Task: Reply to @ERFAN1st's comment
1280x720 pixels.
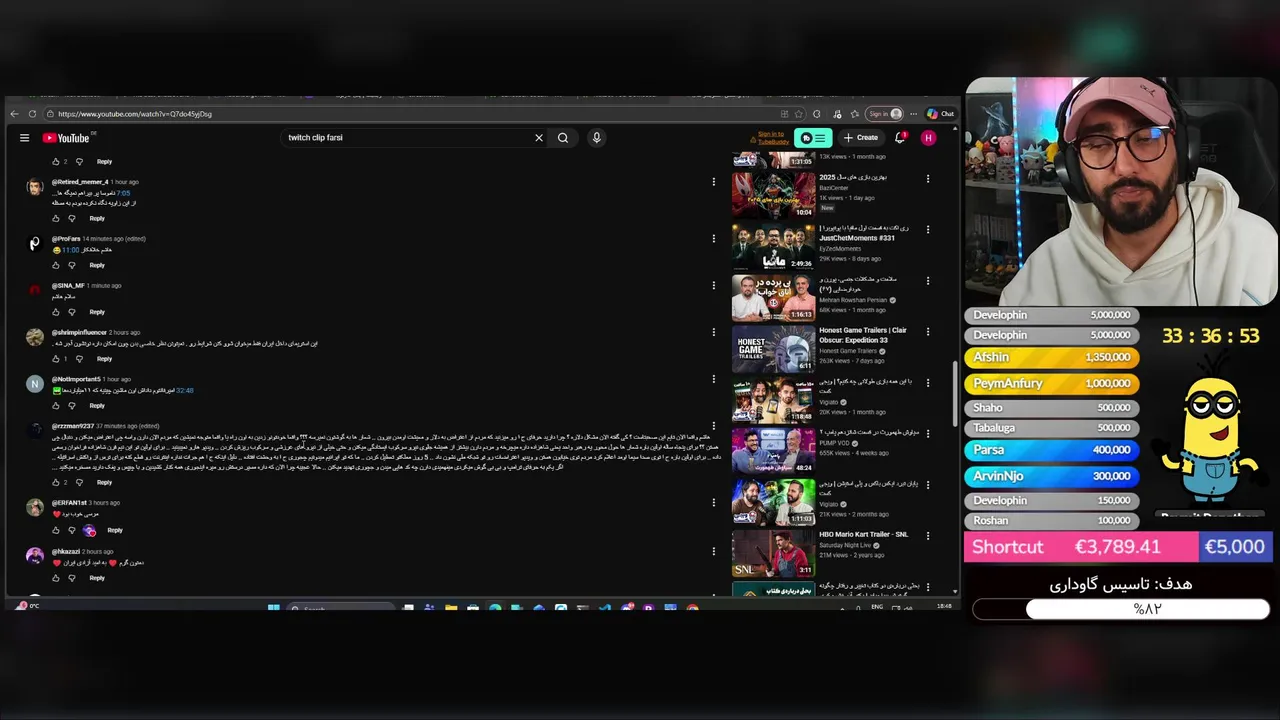Action: click(115, 530)
